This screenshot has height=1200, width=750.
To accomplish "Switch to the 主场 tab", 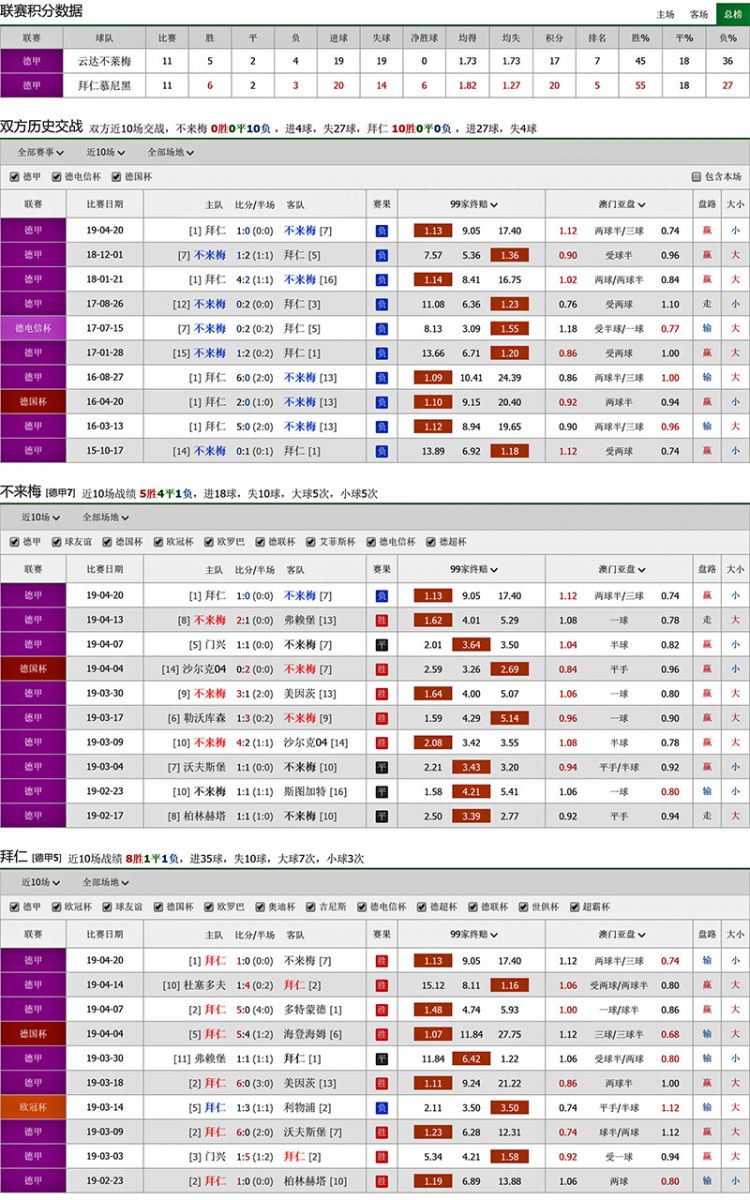I will pos(666,14).
